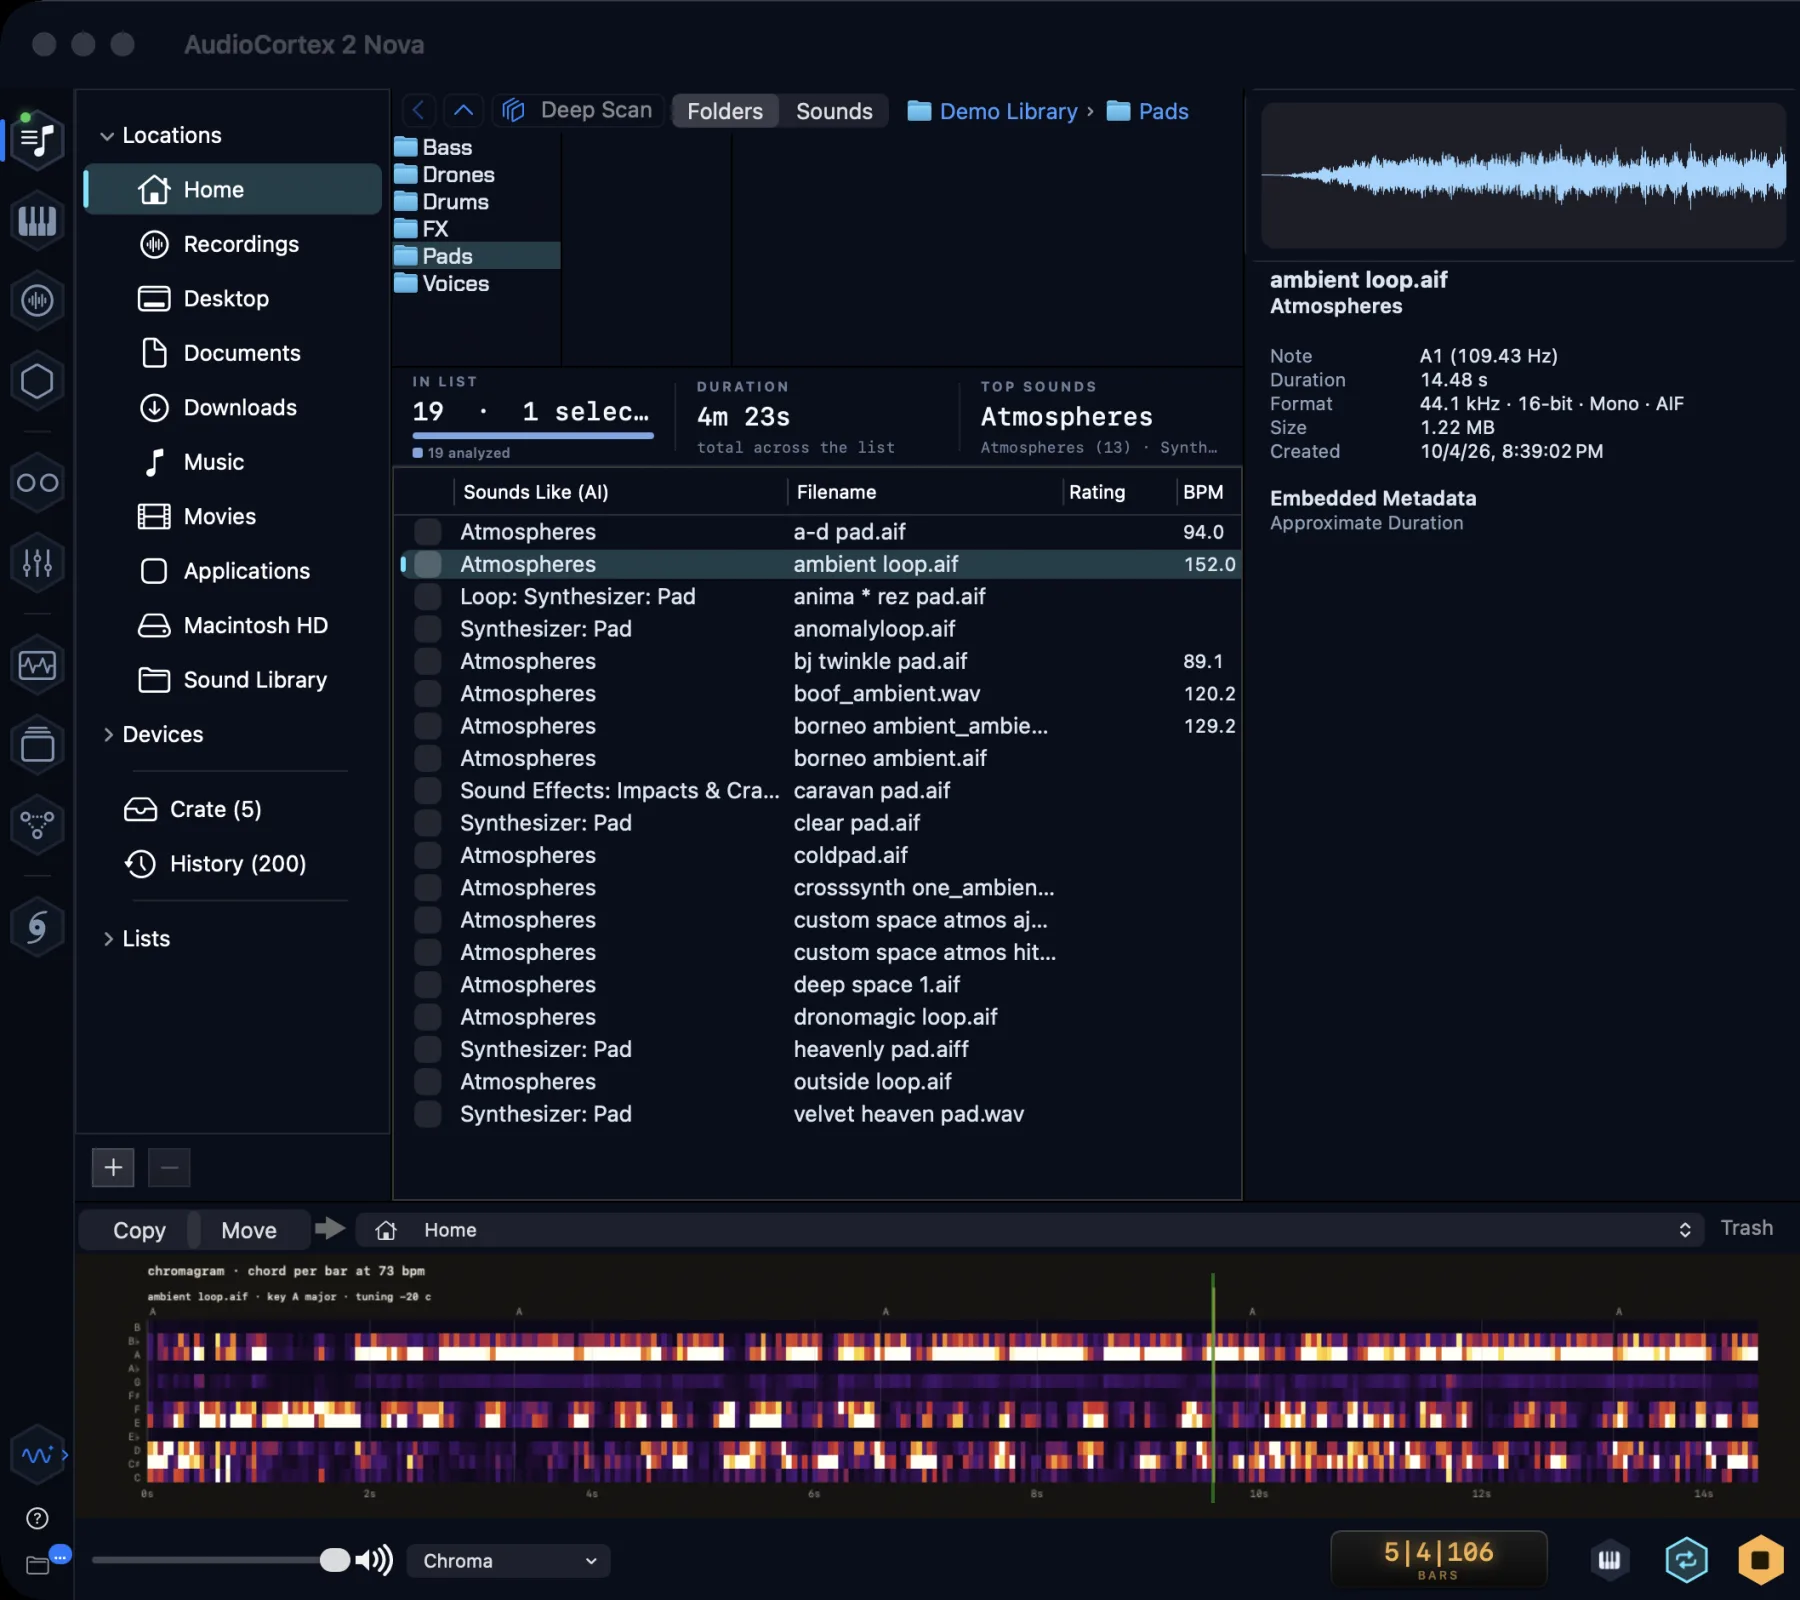1800x1600 pixels.
Task: Toggle the checkbox for a-d pad.aif
Action: click(x=428, y=532)
